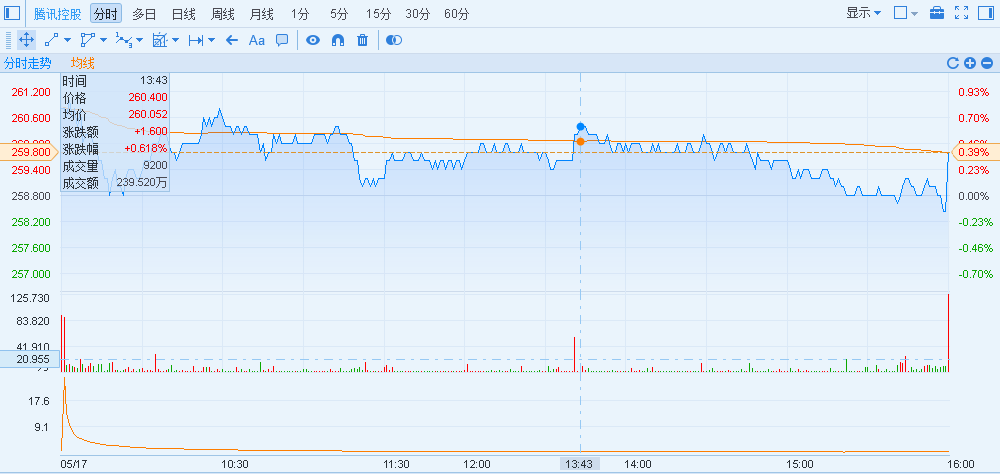Click the 10:30 time axis label

(235, 464)
